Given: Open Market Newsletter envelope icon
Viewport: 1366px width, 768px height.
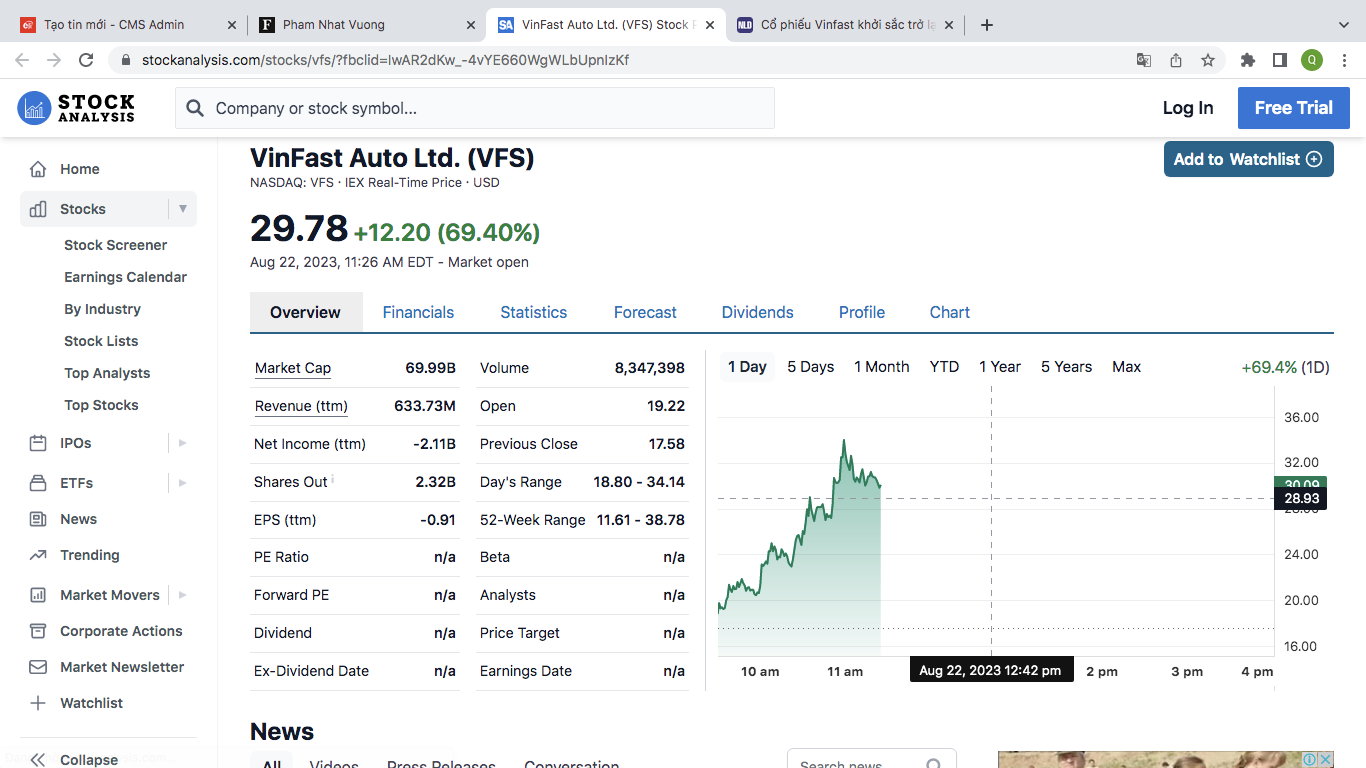Looking at the screenshot, I should point(38,667).
